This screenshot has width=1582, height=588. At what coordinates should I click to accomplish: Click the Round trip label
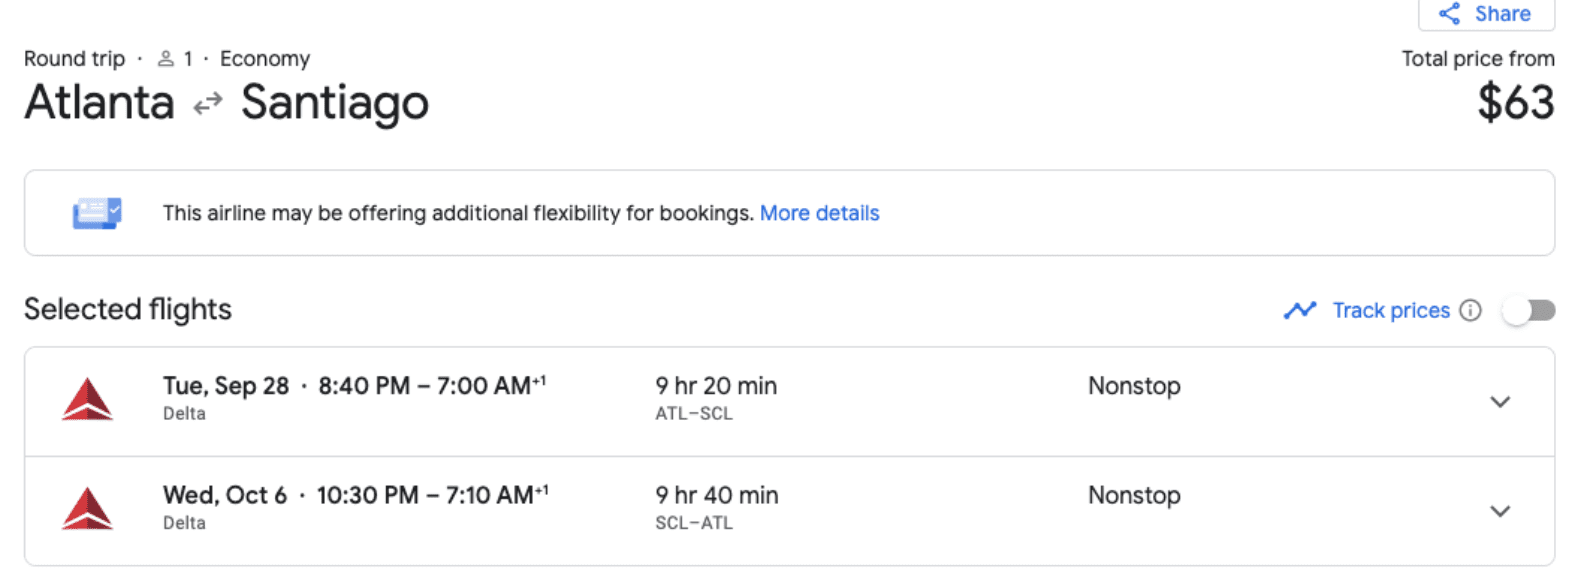[74, 59]
